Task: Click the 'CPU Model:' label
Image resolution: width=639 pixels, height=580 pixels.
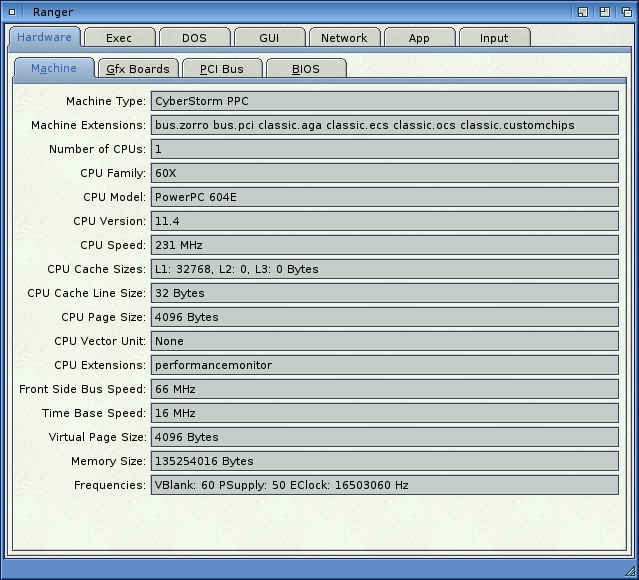Action: (115, 197)
